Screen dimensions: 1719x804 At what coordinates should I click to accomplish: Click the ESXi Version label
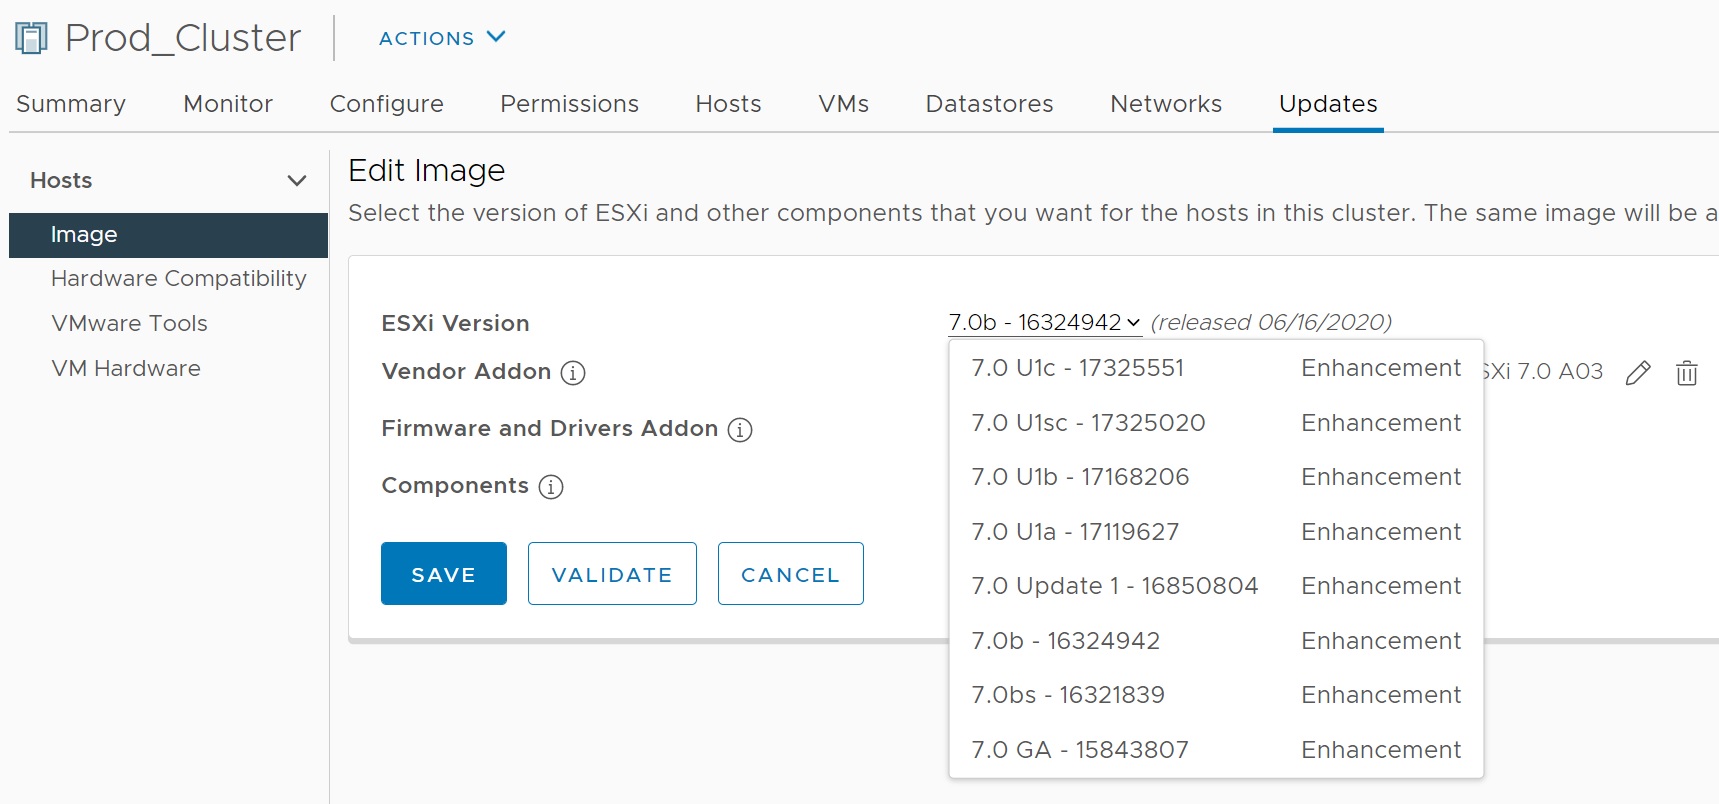tap(455, 324)
